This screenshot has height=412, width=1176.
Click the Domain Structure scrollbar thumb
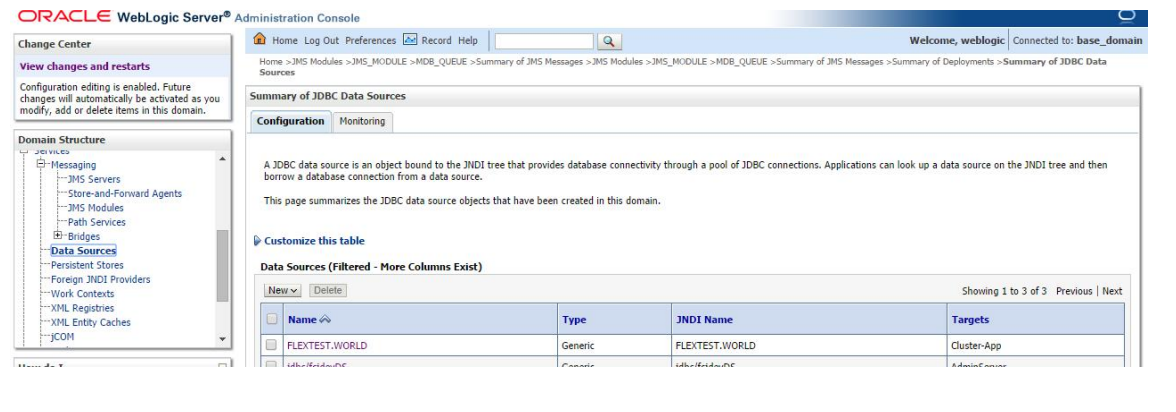click(x=222, y=266)
